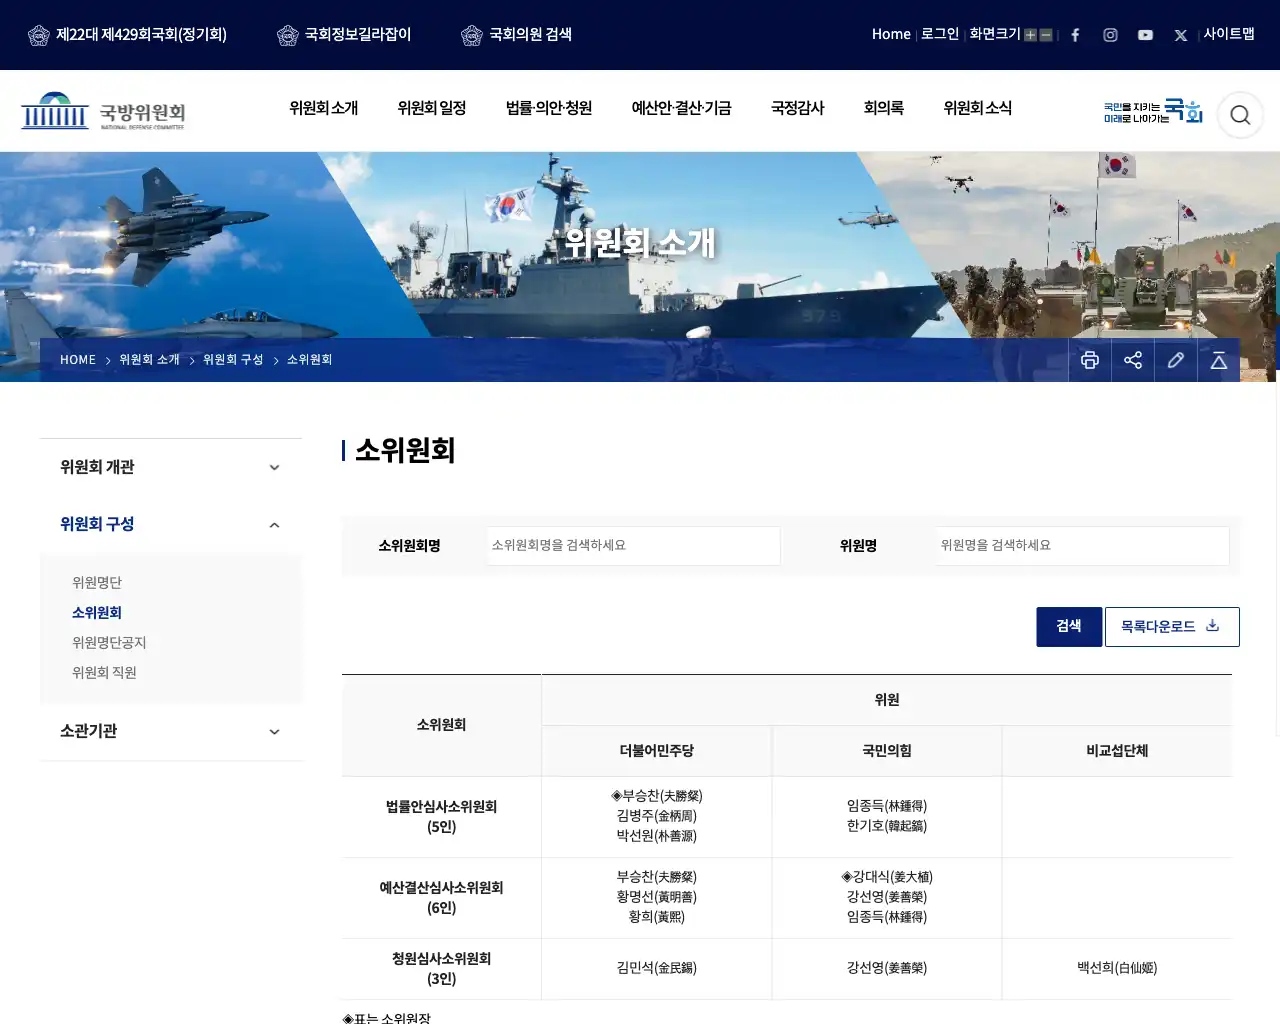
Task: Open the 위원회 소개 menu
Action: pyautogui.click(x=324, y=108)
